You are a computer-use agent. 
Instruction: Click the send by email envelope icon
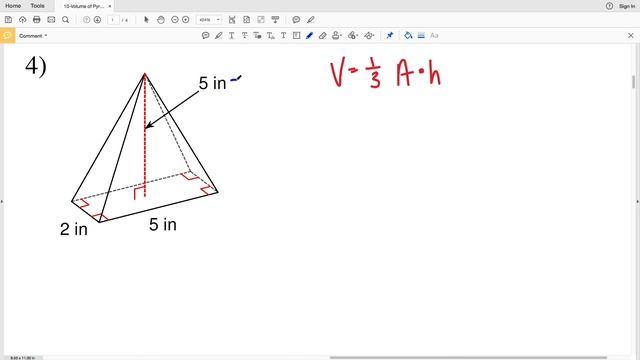51,20
